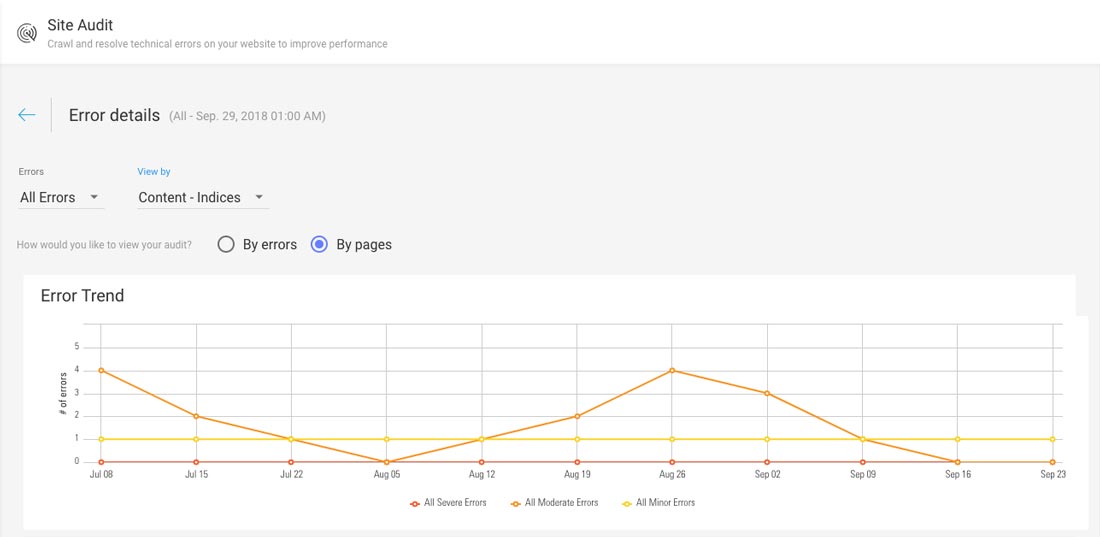Toggle All Moderate Errors legend item

554,503
